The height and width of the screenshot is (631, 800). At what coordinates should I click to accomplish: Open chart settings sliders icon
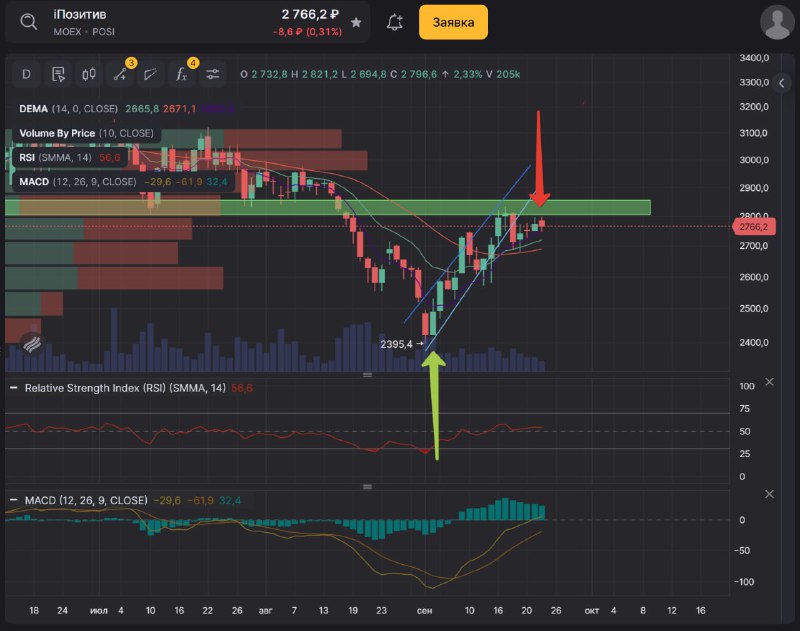click(212, 74)
